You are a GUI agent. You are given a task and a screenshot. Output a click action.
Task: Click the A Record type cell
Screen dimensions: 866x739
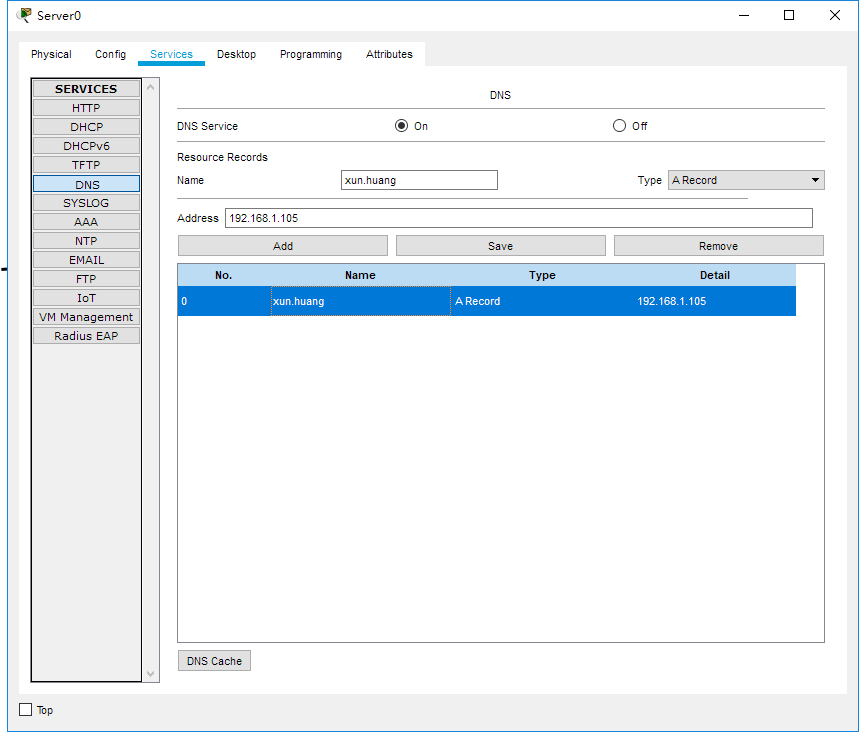point(542,301)
